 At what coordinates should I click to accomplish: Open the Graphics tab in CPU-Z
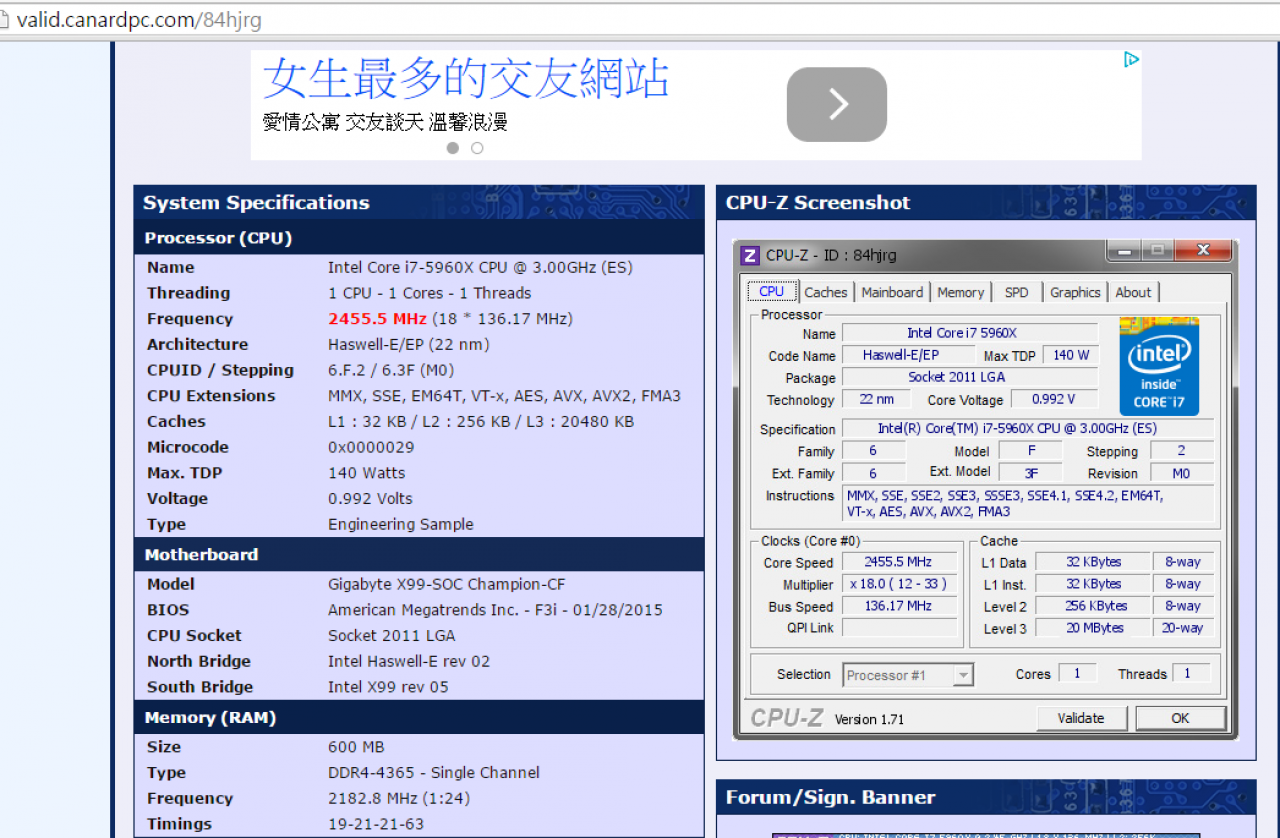click(x=1075, y=292)
